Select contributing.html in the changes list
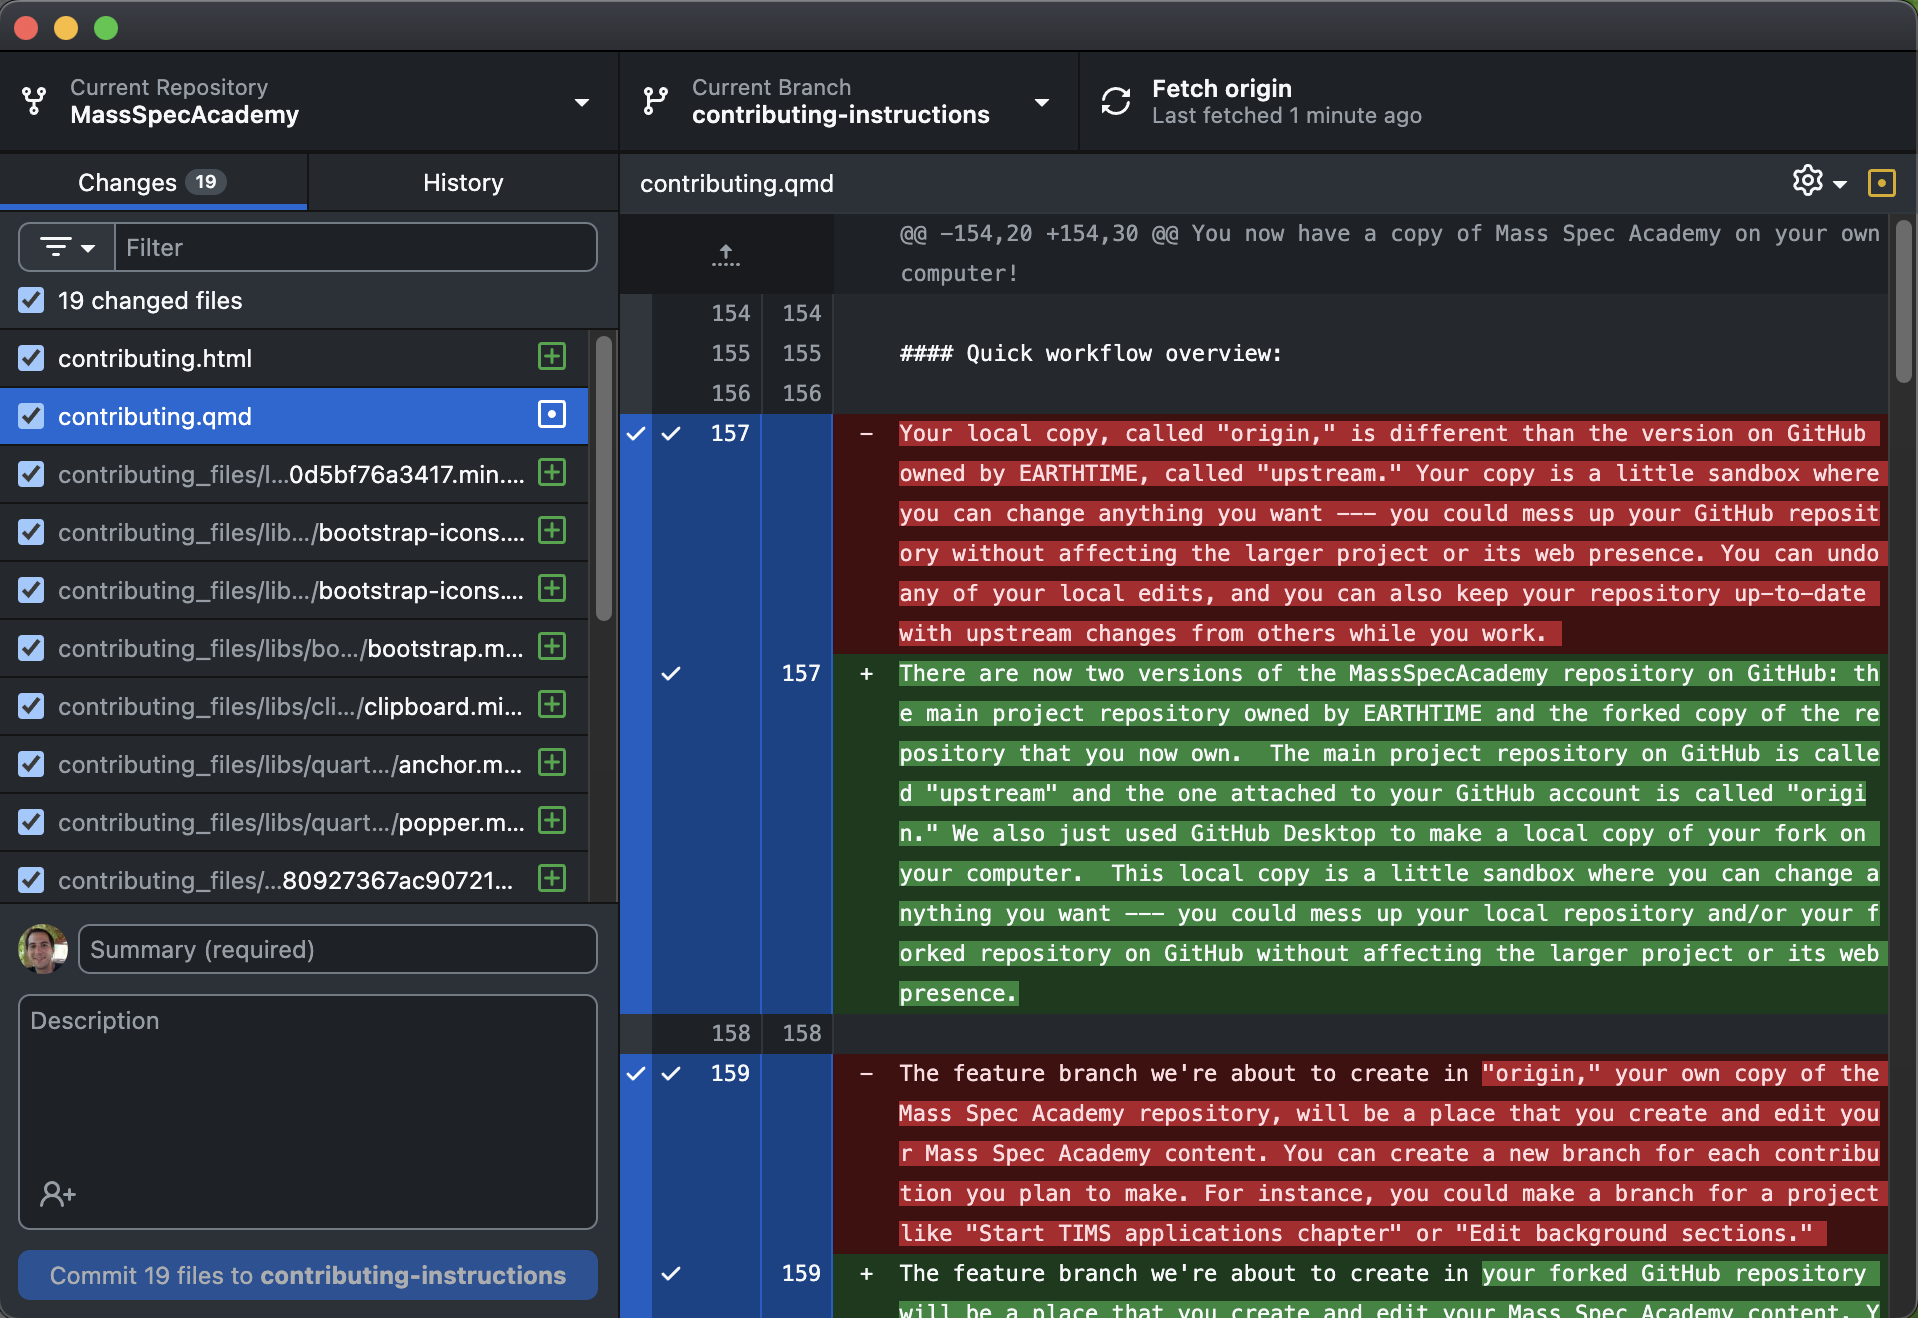Screen dimensions: 1918x1318 tap(294, 358)
